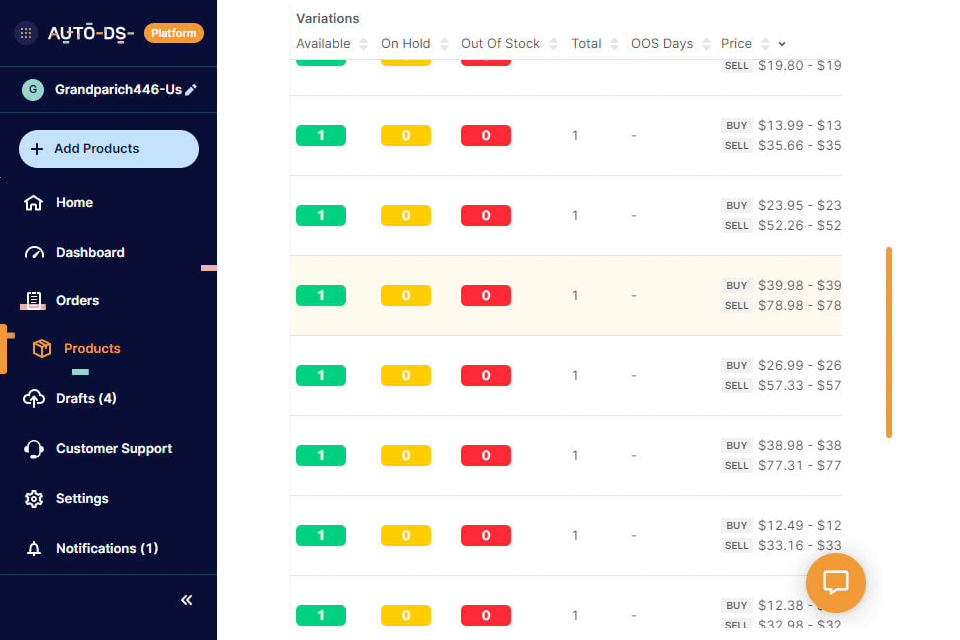Click BUY price $26.99 - $26
Image resolution: width=960 pixels, height=640 pixels.
click(x=800, y=366)
